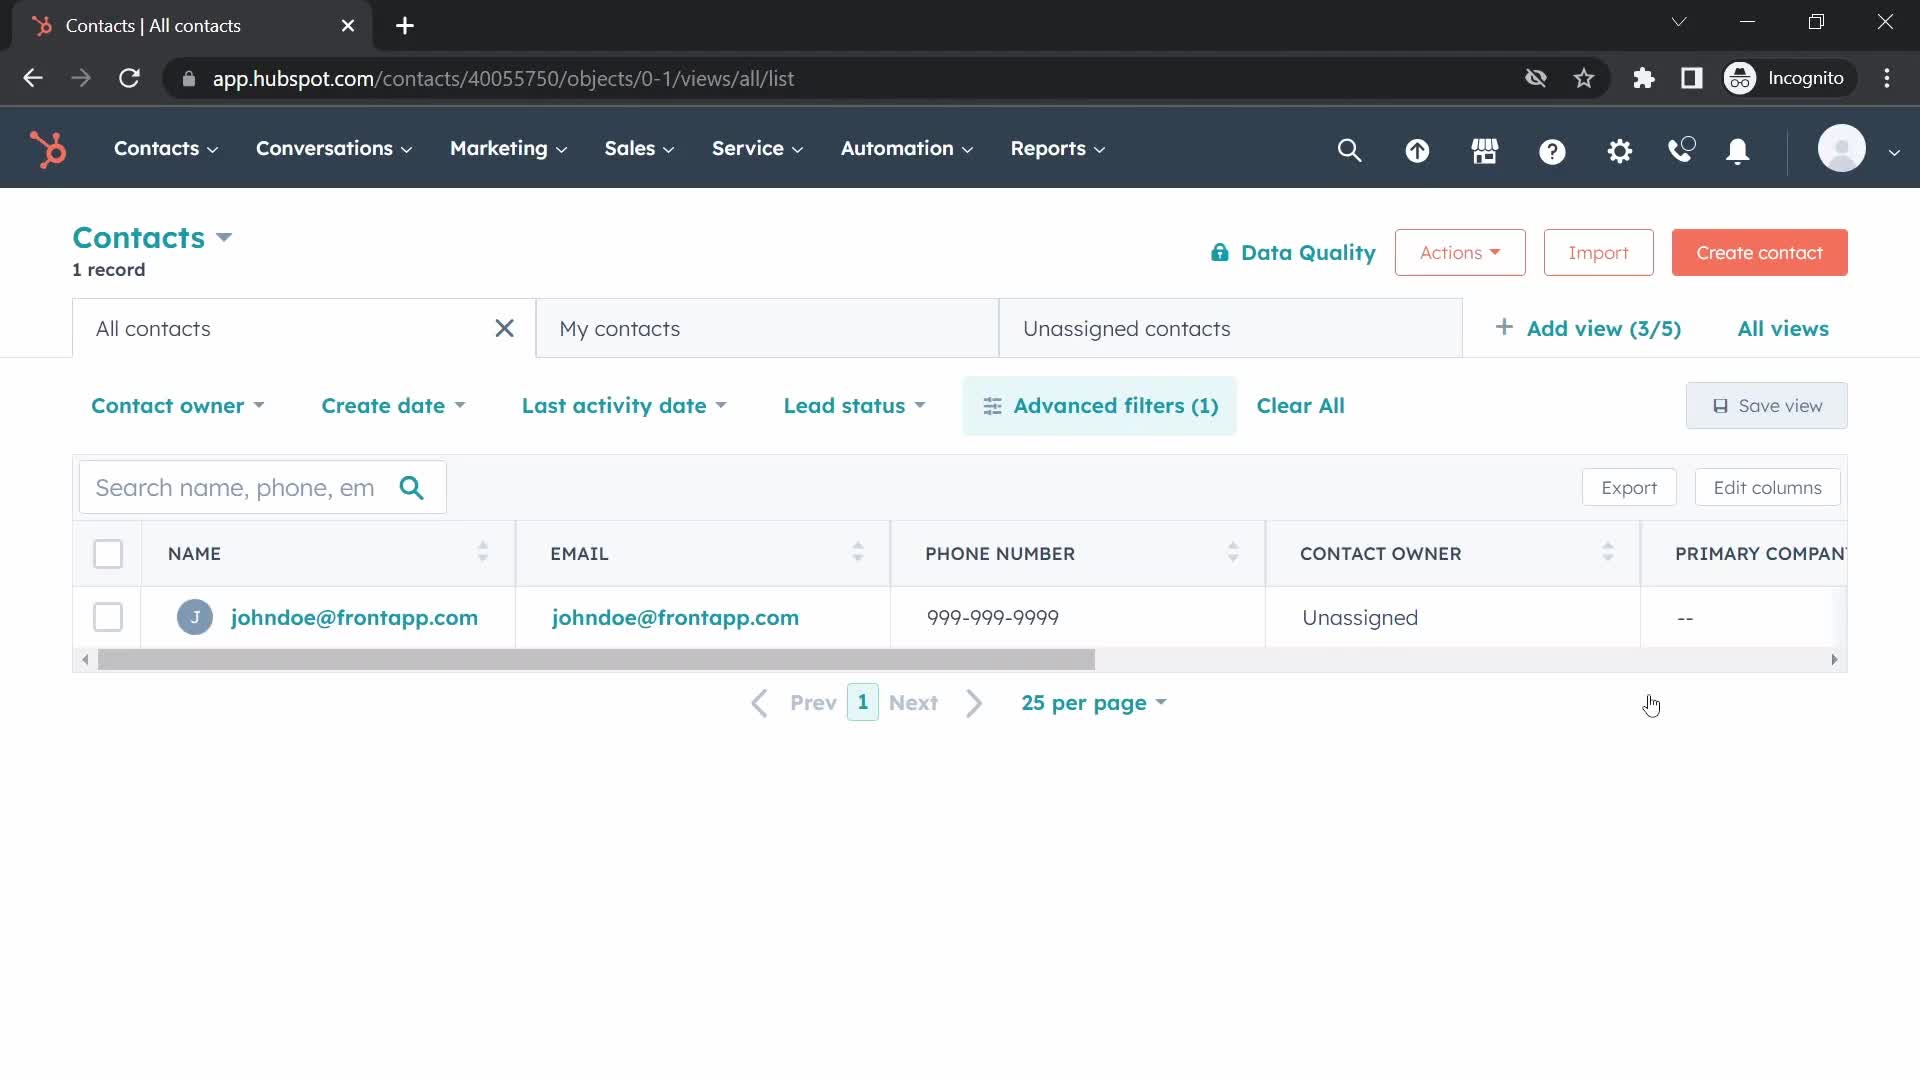Screen dimensions: 1920x1080
Task: Reload the page in browser
Action: pos(129,78)
